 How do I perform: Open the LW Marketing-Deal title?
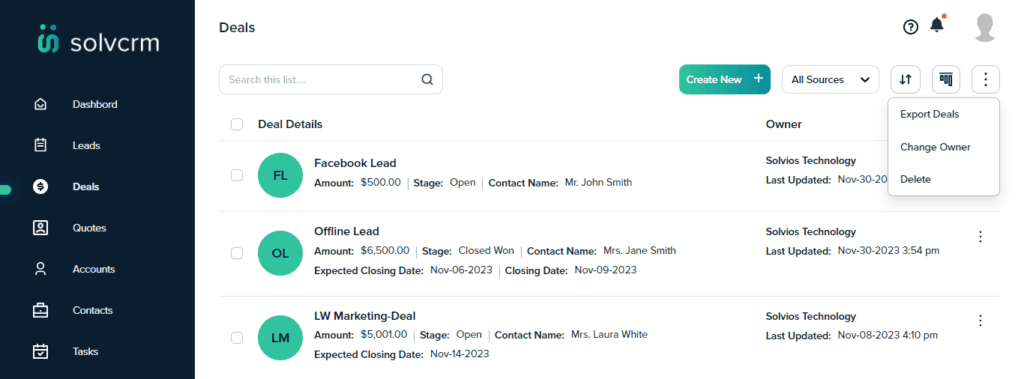point(365,316)
